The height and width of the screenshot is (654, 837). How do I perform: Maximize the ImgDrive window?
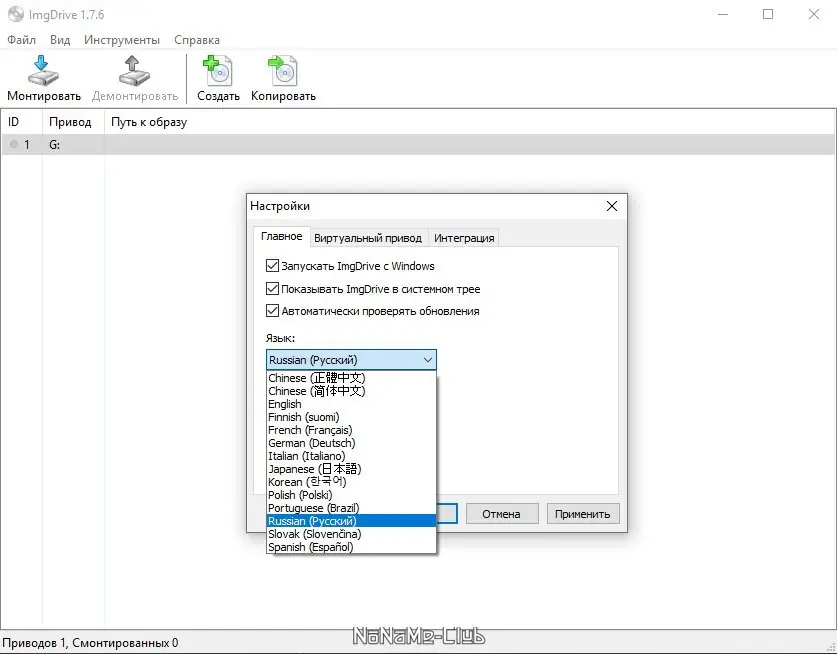[768, 14]
